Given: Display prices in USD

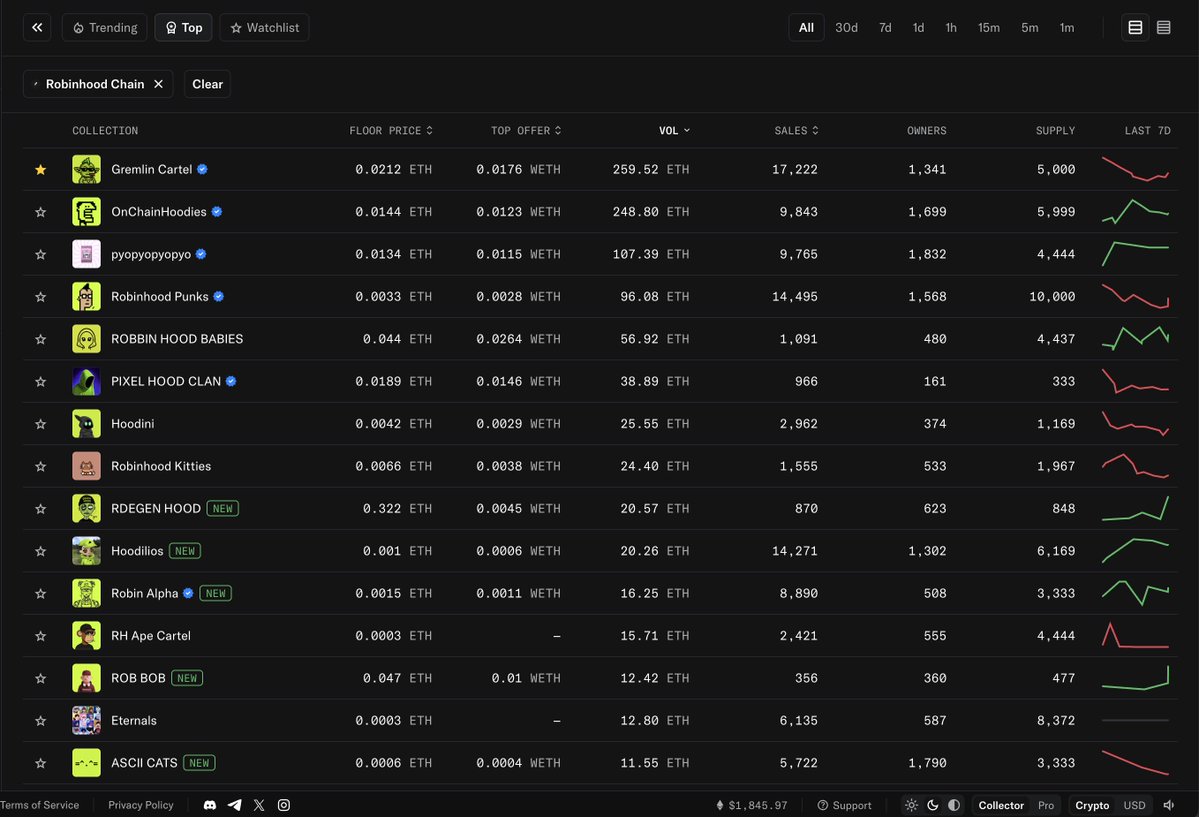Looking at the screenshot, I should 1134,805.
